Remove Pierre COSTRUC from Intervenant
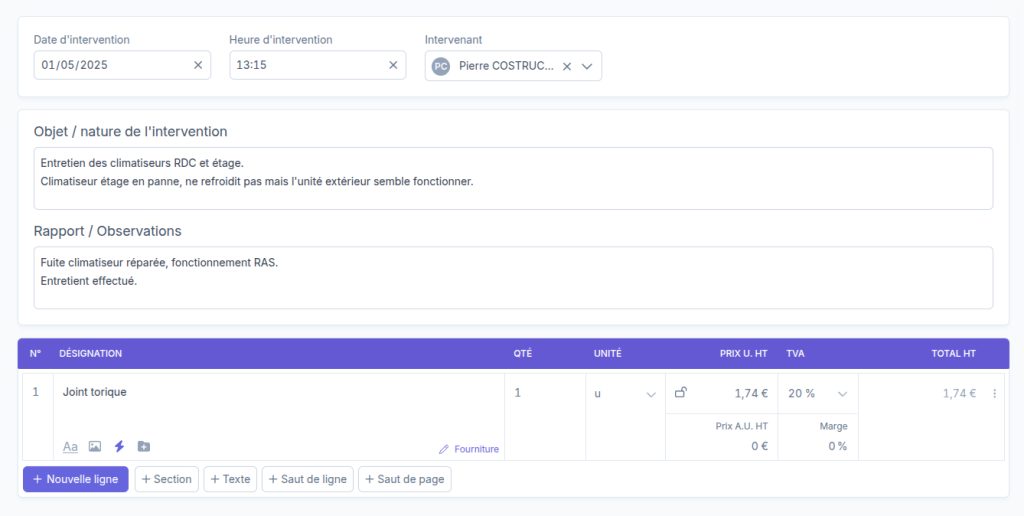This screenshot has height=516, width=1024. click(x=567, y=66)
